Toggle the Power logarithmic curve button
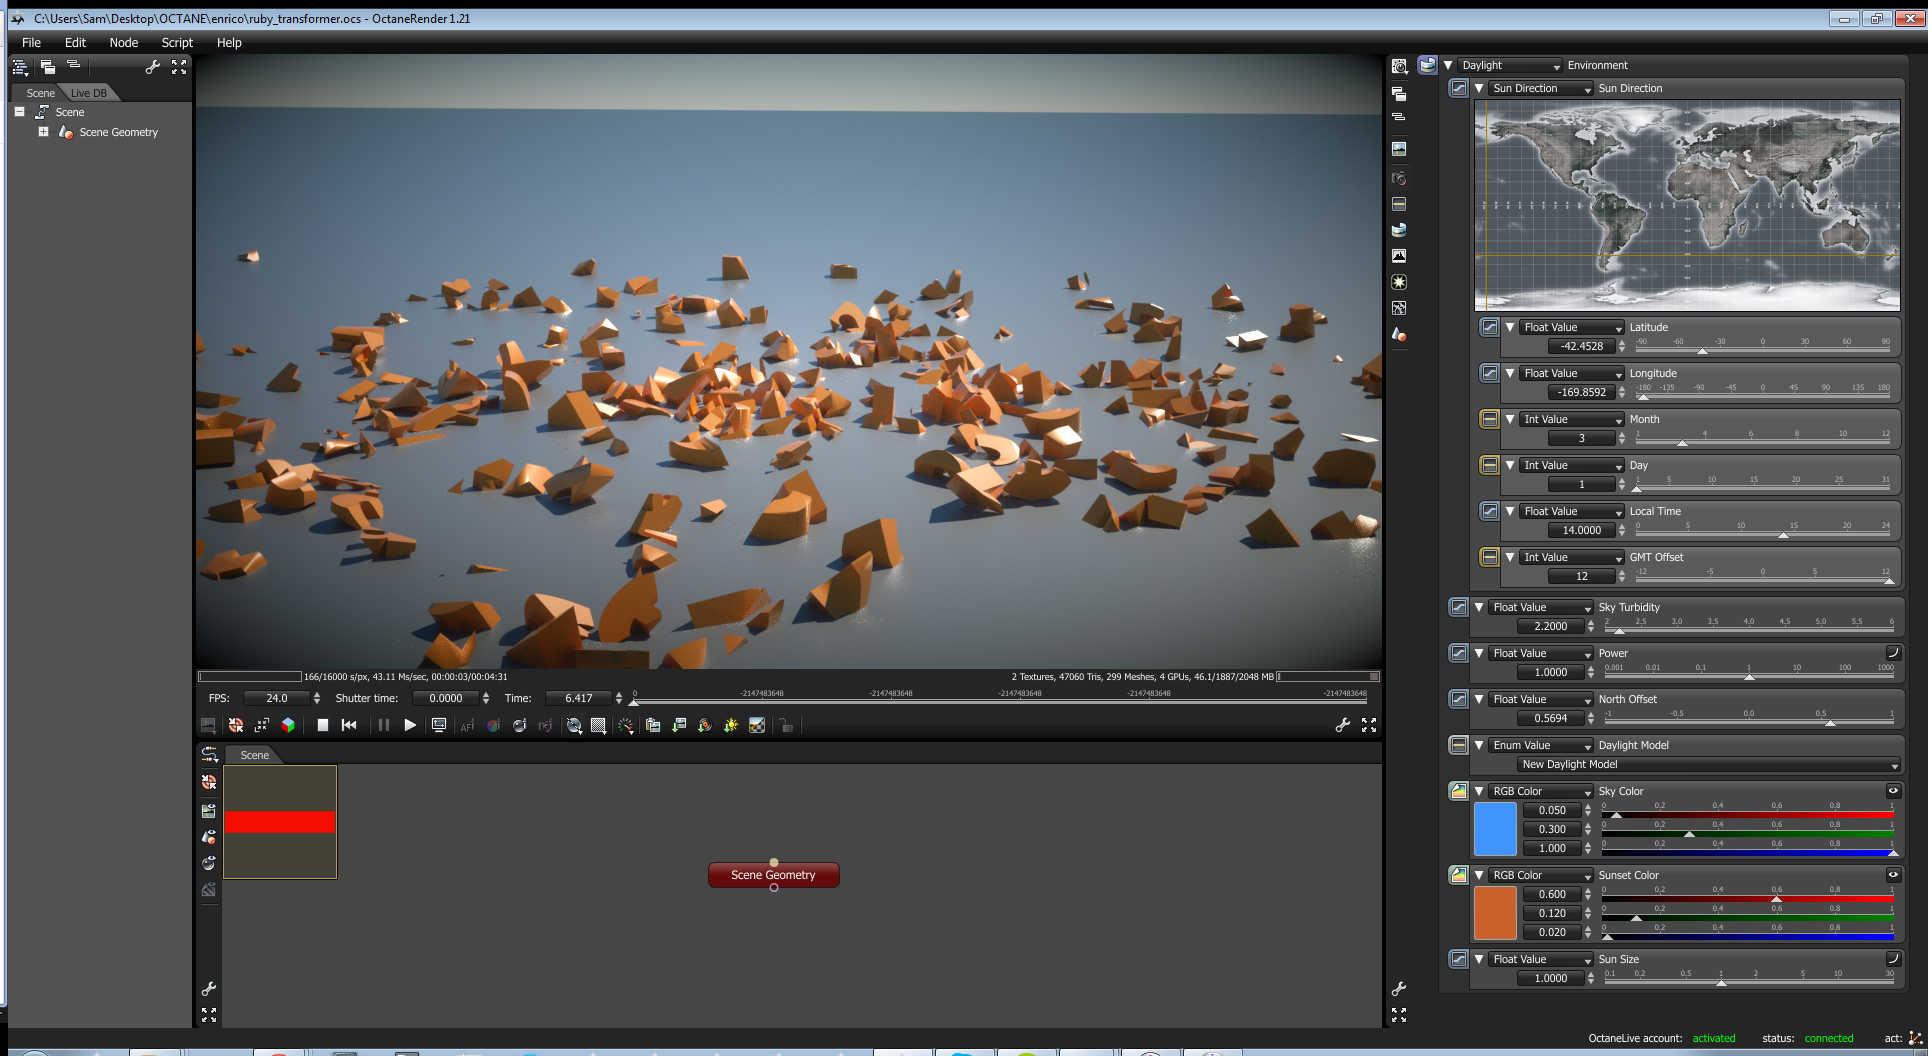 point(1892,653)
